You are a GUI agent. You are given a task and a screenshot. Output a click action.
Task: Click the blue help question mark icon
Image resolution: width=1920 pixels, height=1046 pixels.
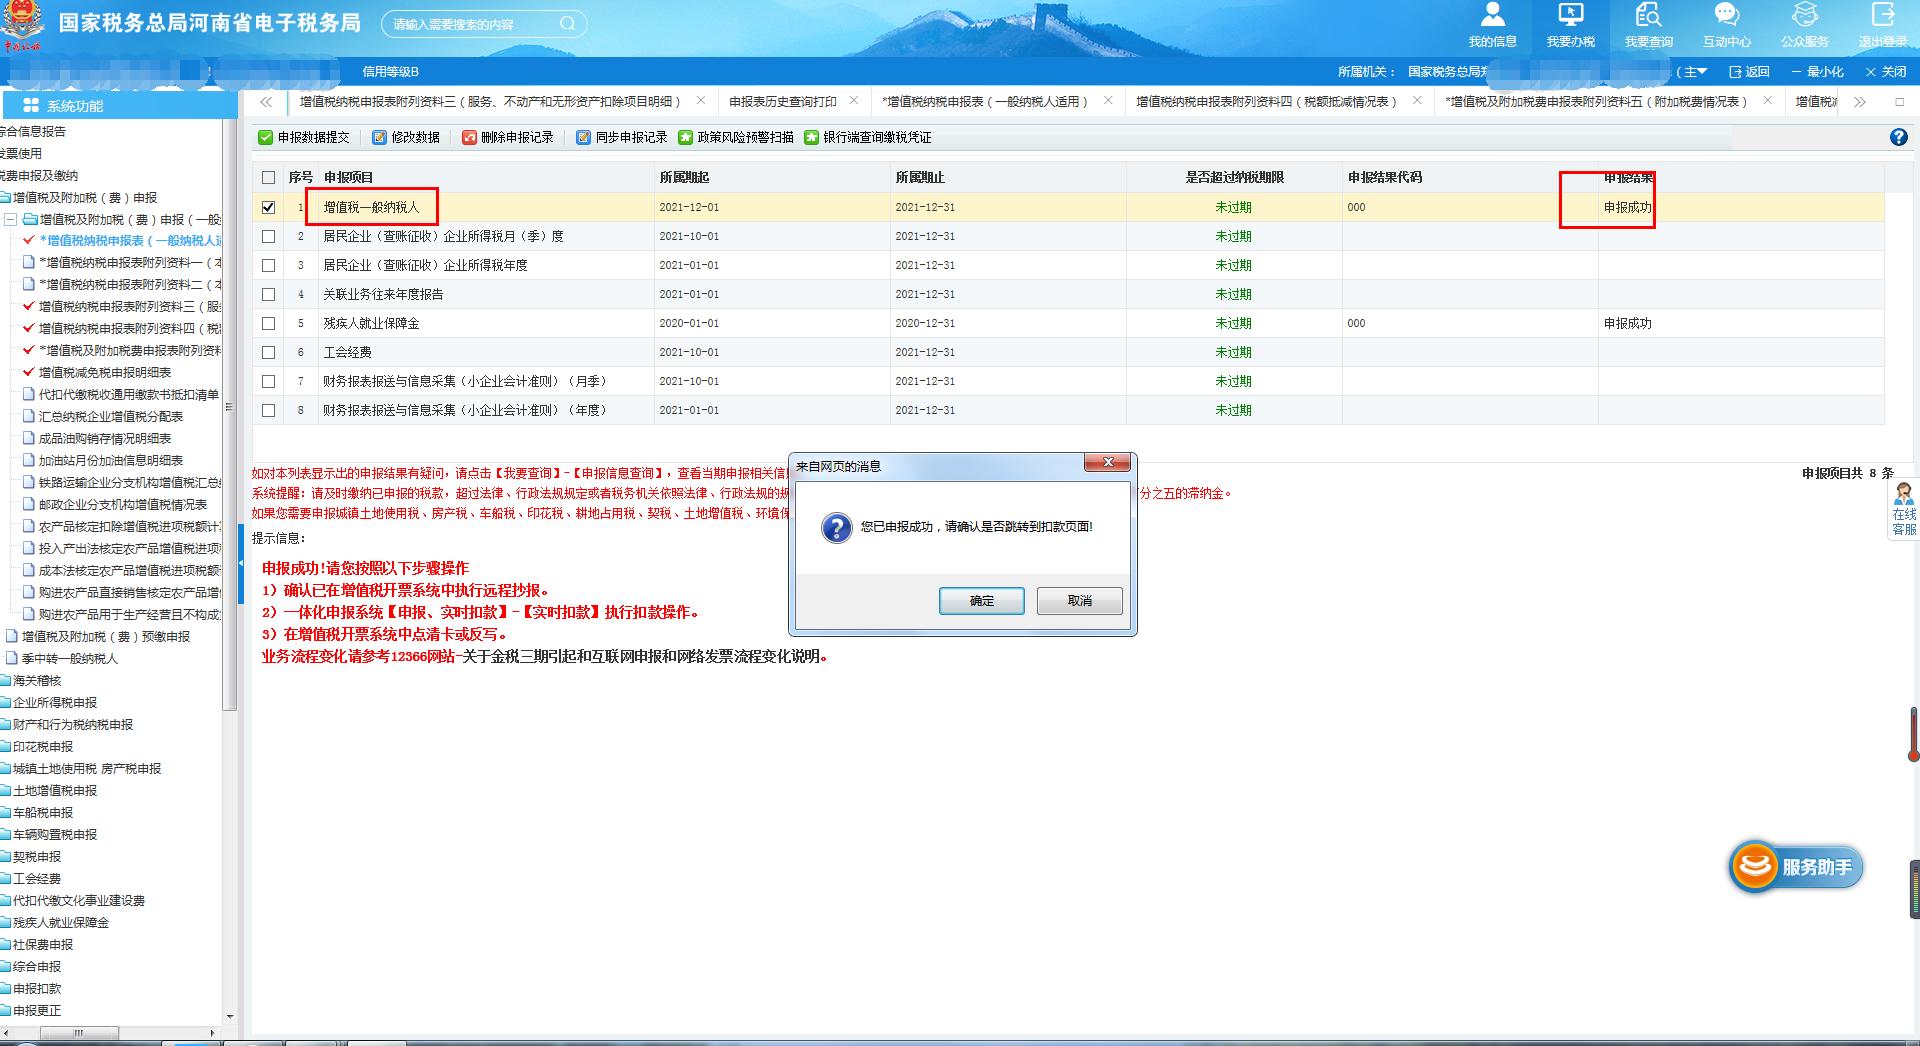1899,138
